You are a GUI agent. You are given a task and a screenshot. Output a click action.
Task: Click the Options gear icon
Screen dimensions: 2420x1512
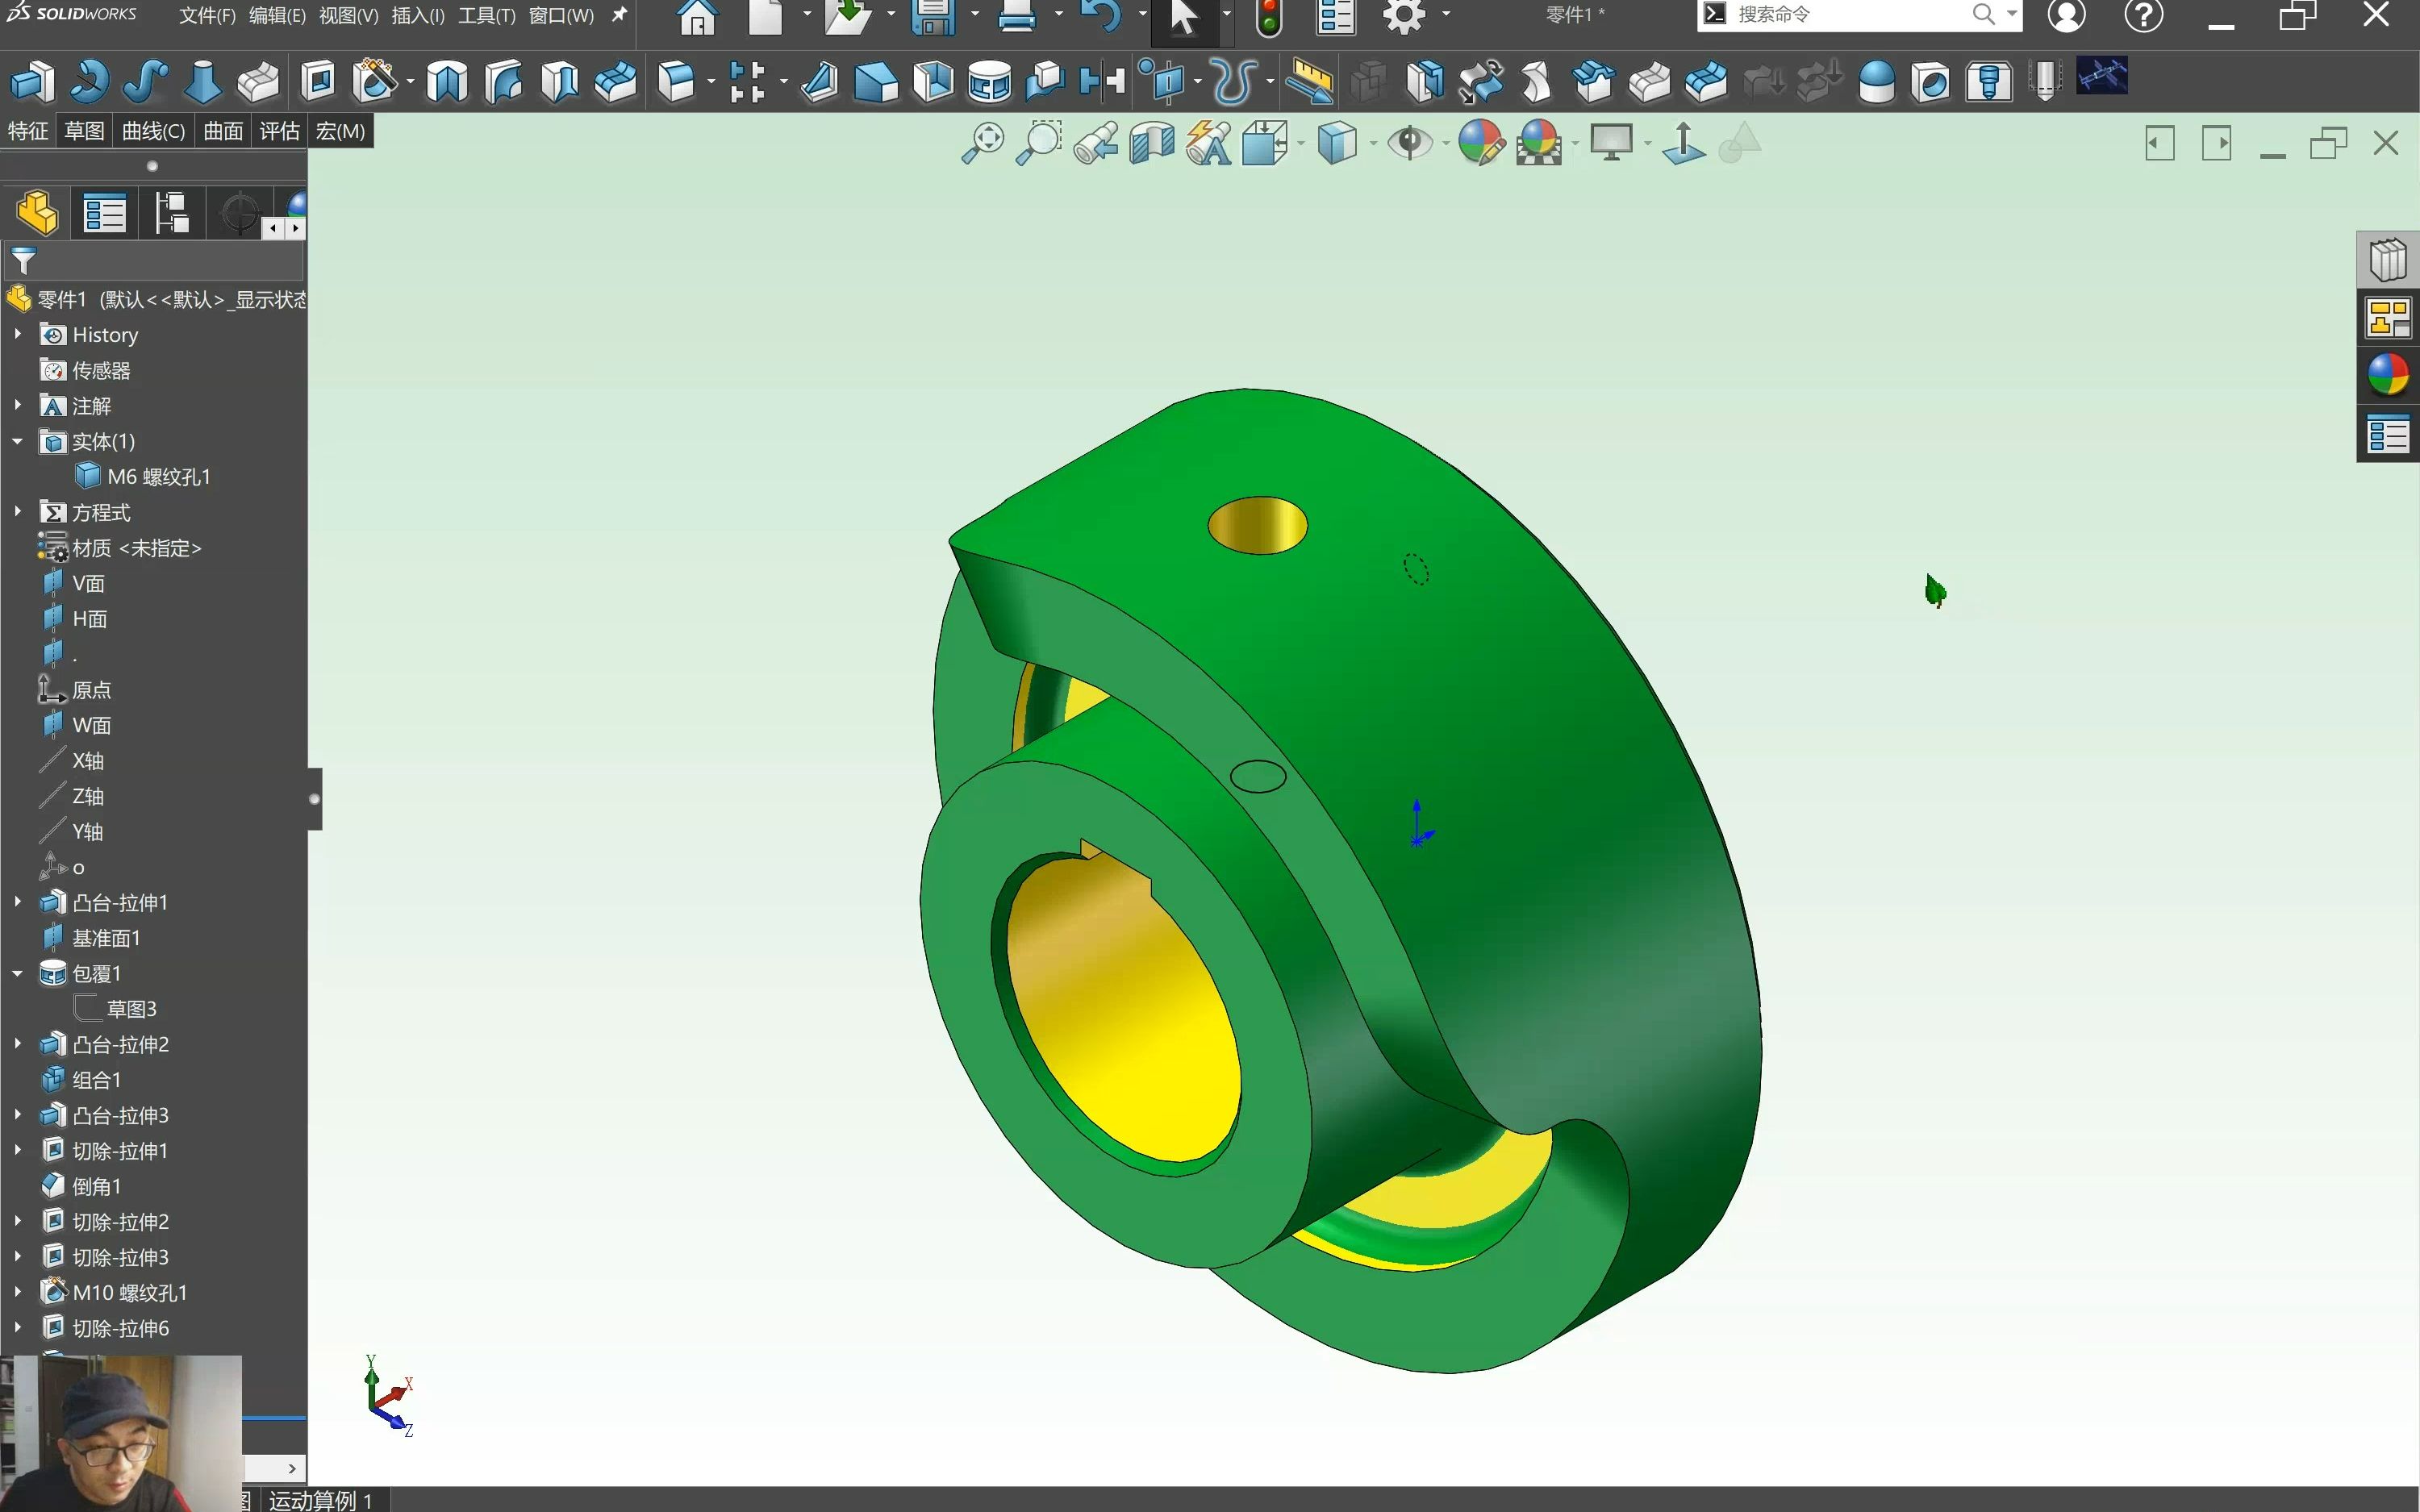(x=1404, y=17)
